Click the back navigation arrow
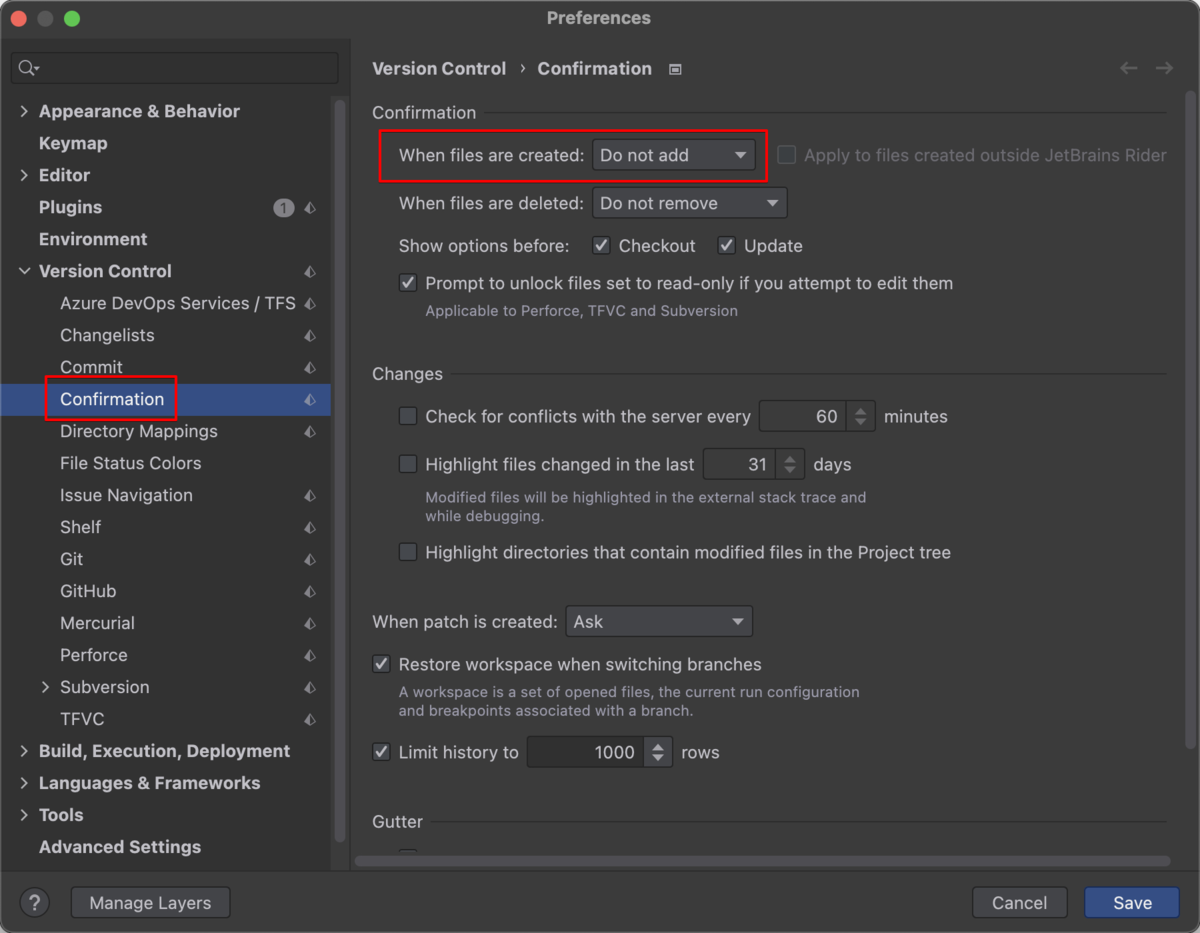 pos(1129,68)
